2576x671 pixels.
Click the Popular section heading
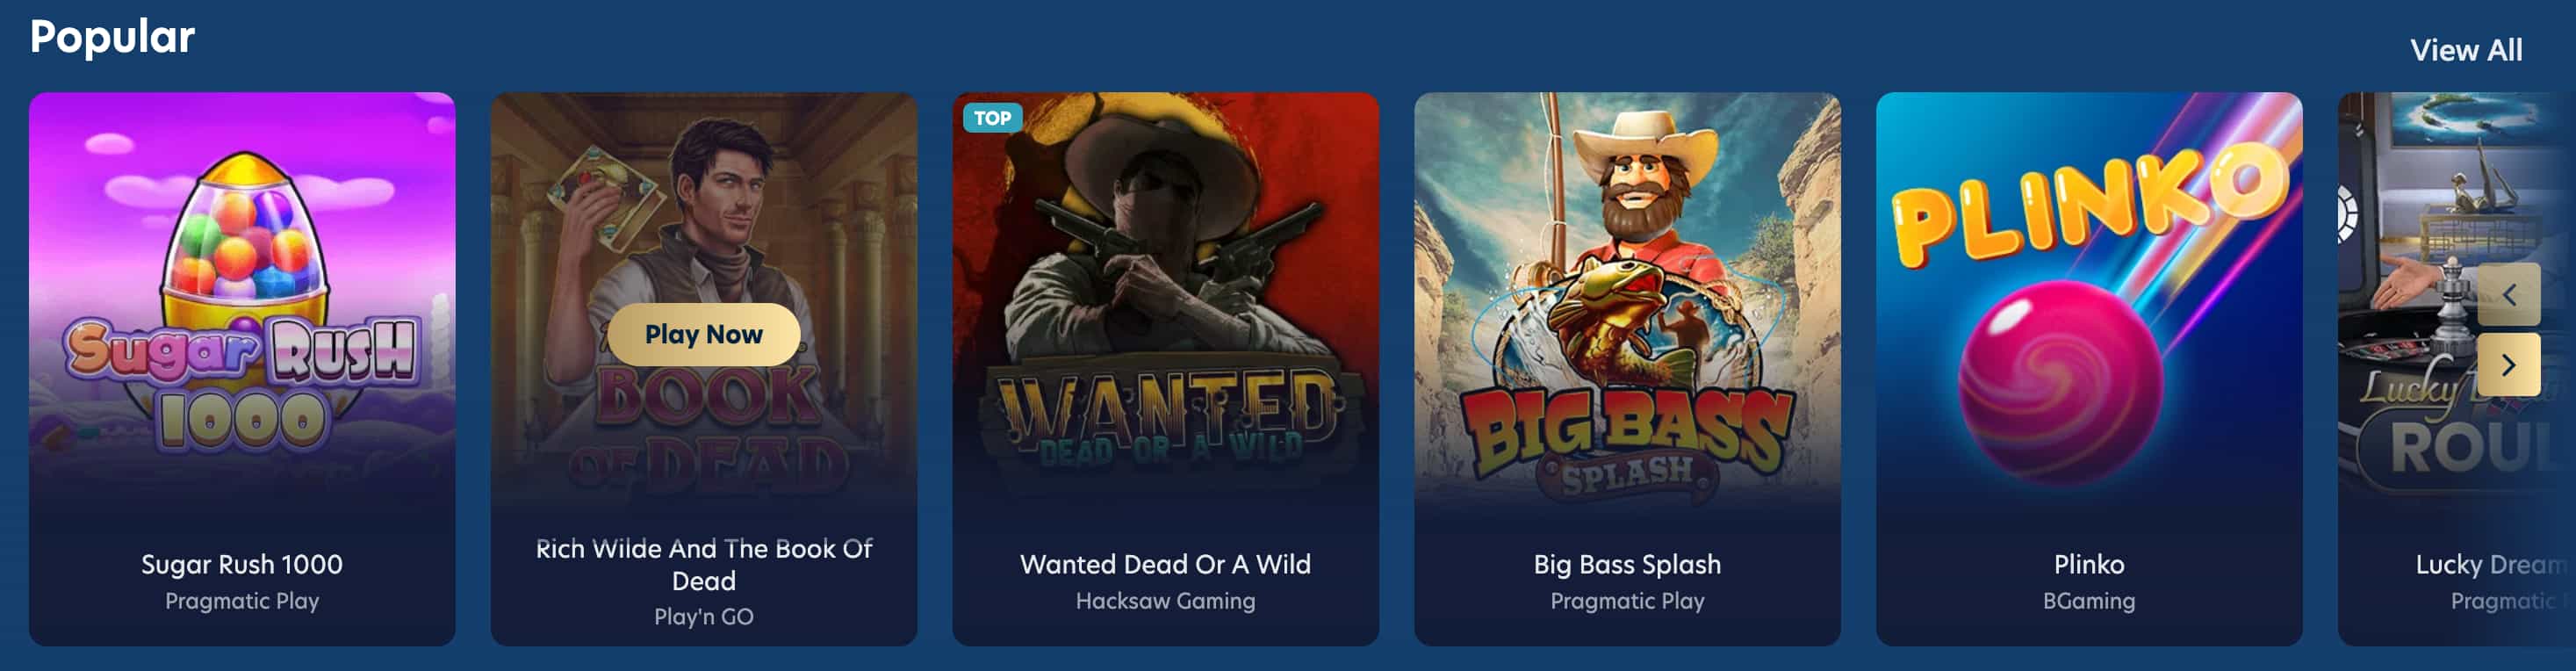(x=112, y=37)
